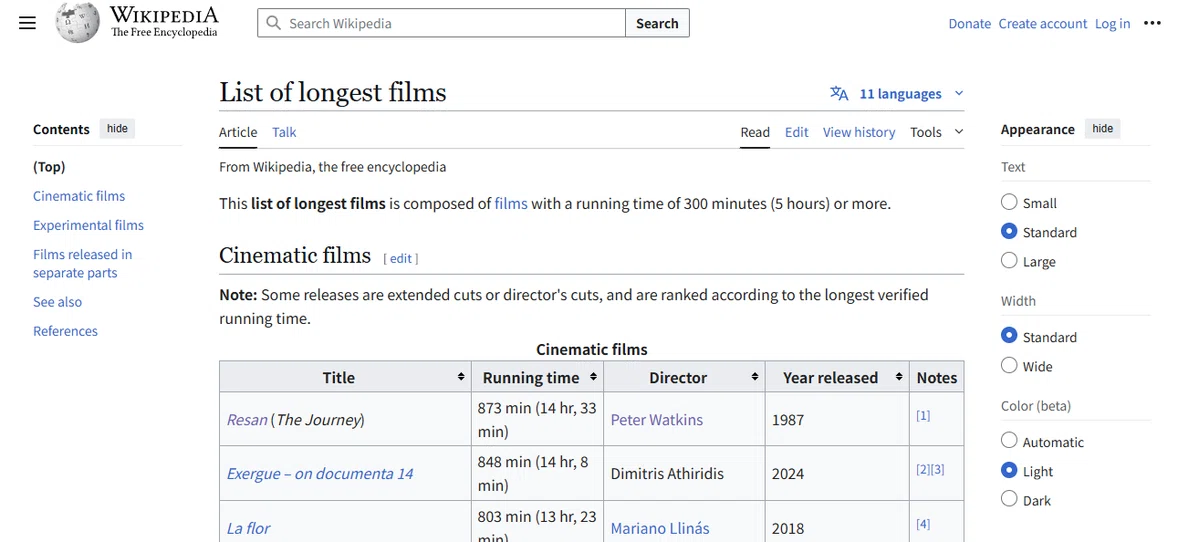Click the Search button

point(657,23)
